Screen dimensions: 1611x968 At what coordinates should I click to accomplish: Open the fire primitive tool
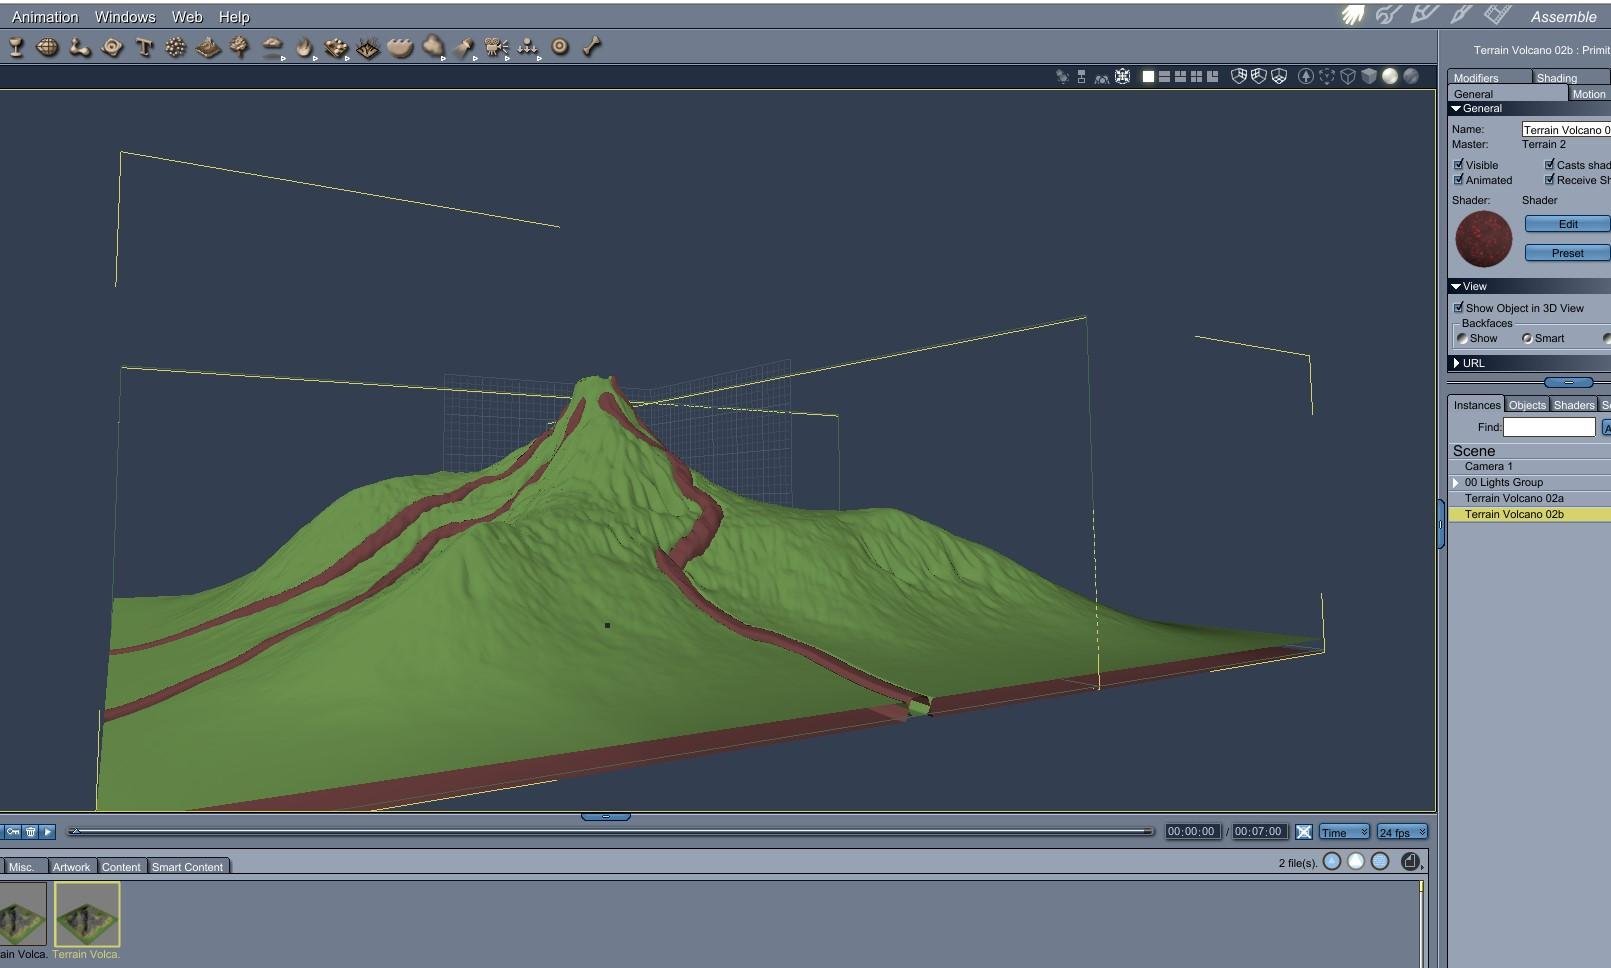[304, 47]
